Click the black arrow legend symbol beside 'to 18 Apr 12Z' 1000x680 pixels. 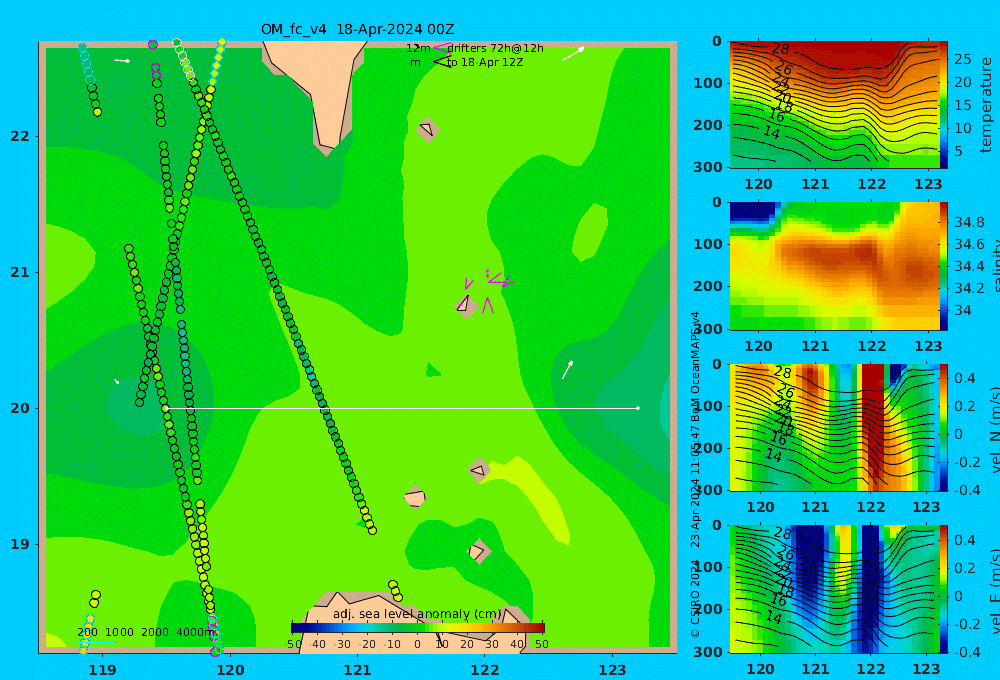click(x=441, y=61)
